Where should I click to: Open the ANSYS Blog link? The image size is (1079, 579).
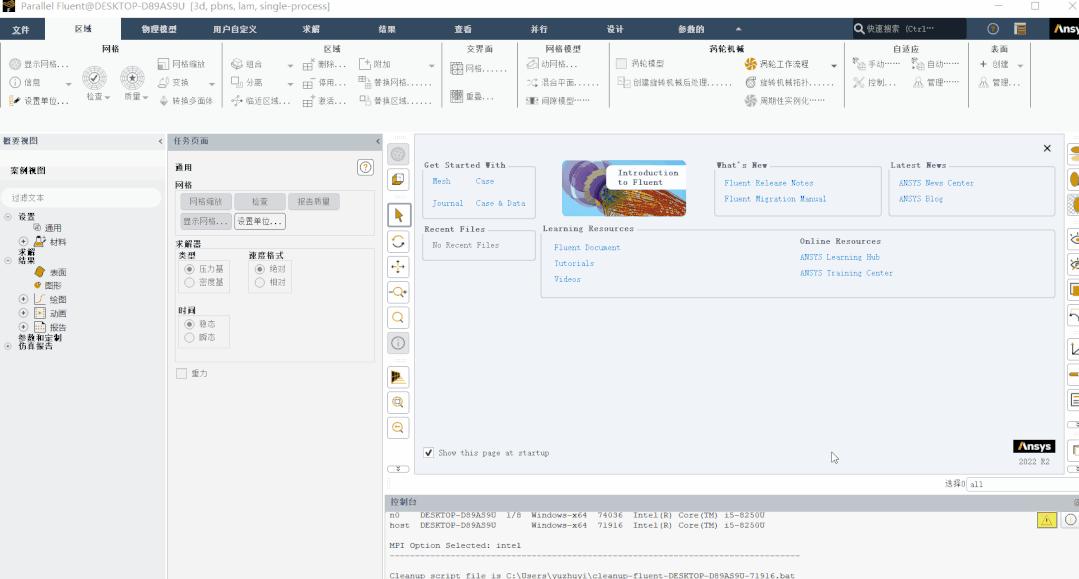(x=921, y=199)
